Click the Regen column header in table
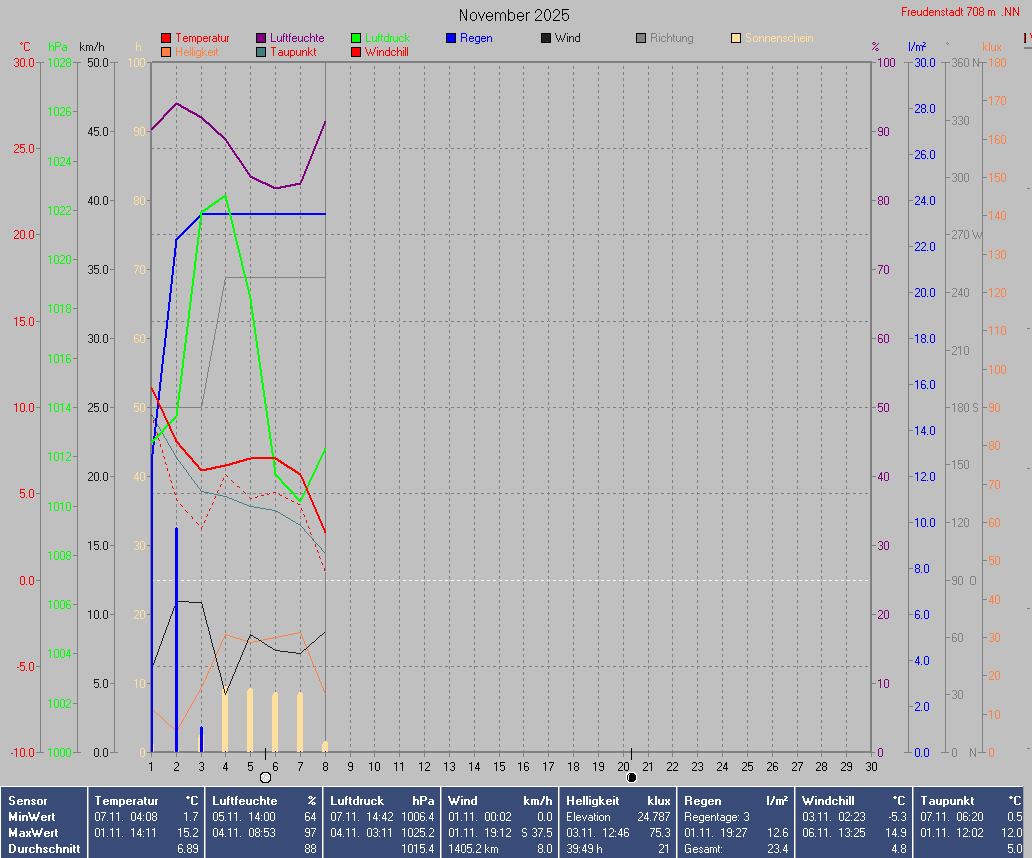Viewport: 1032px width, 858px height. click(701, 801)
